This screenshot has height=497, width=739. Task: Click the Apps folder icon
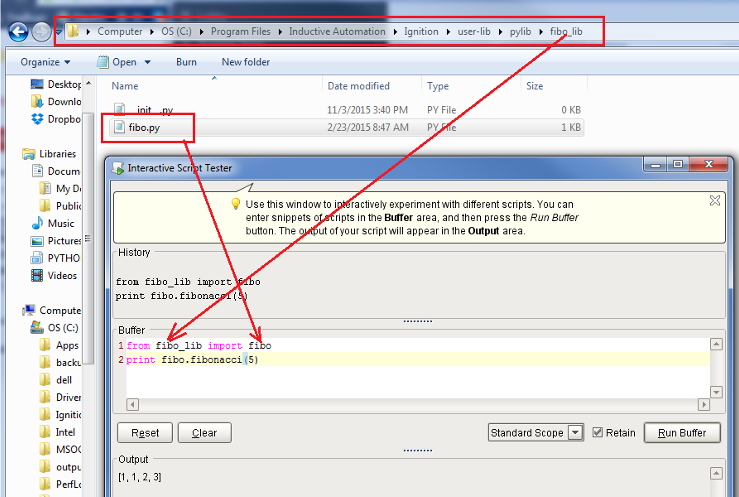(45, 345)
